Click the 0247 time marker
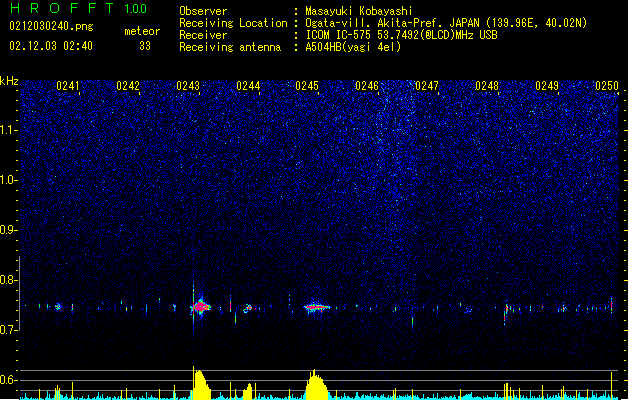Viewport: 629px width, 400px height. point(427,86)
